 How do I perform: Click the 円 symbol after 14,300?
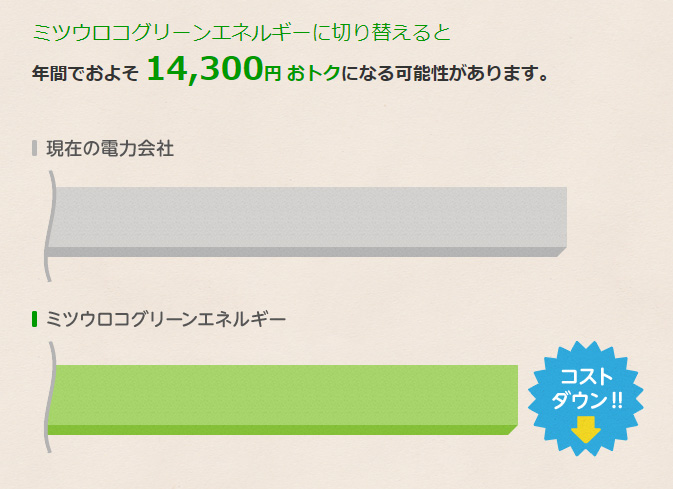[x=273, y=74]
